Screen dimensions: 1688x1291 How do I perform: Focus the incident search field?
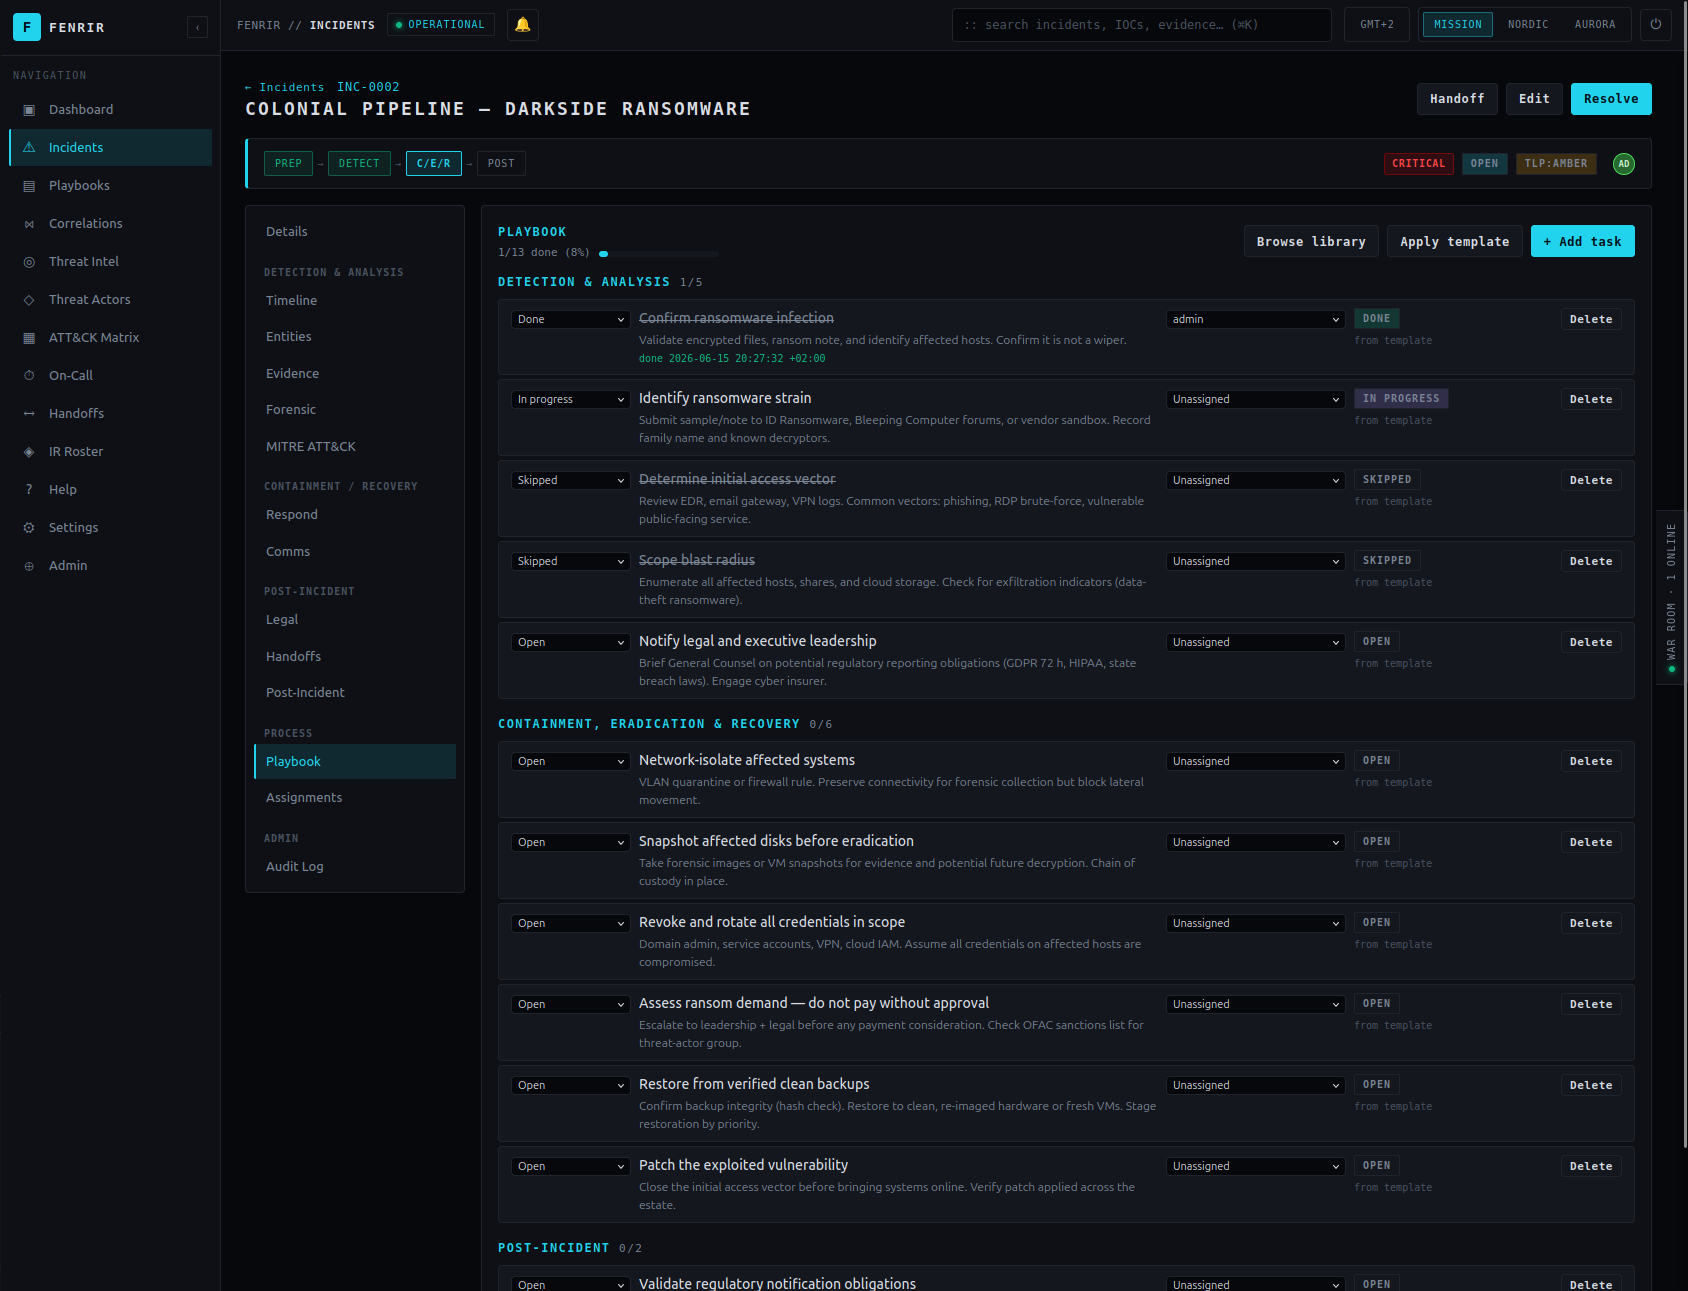pos(1142,25)
